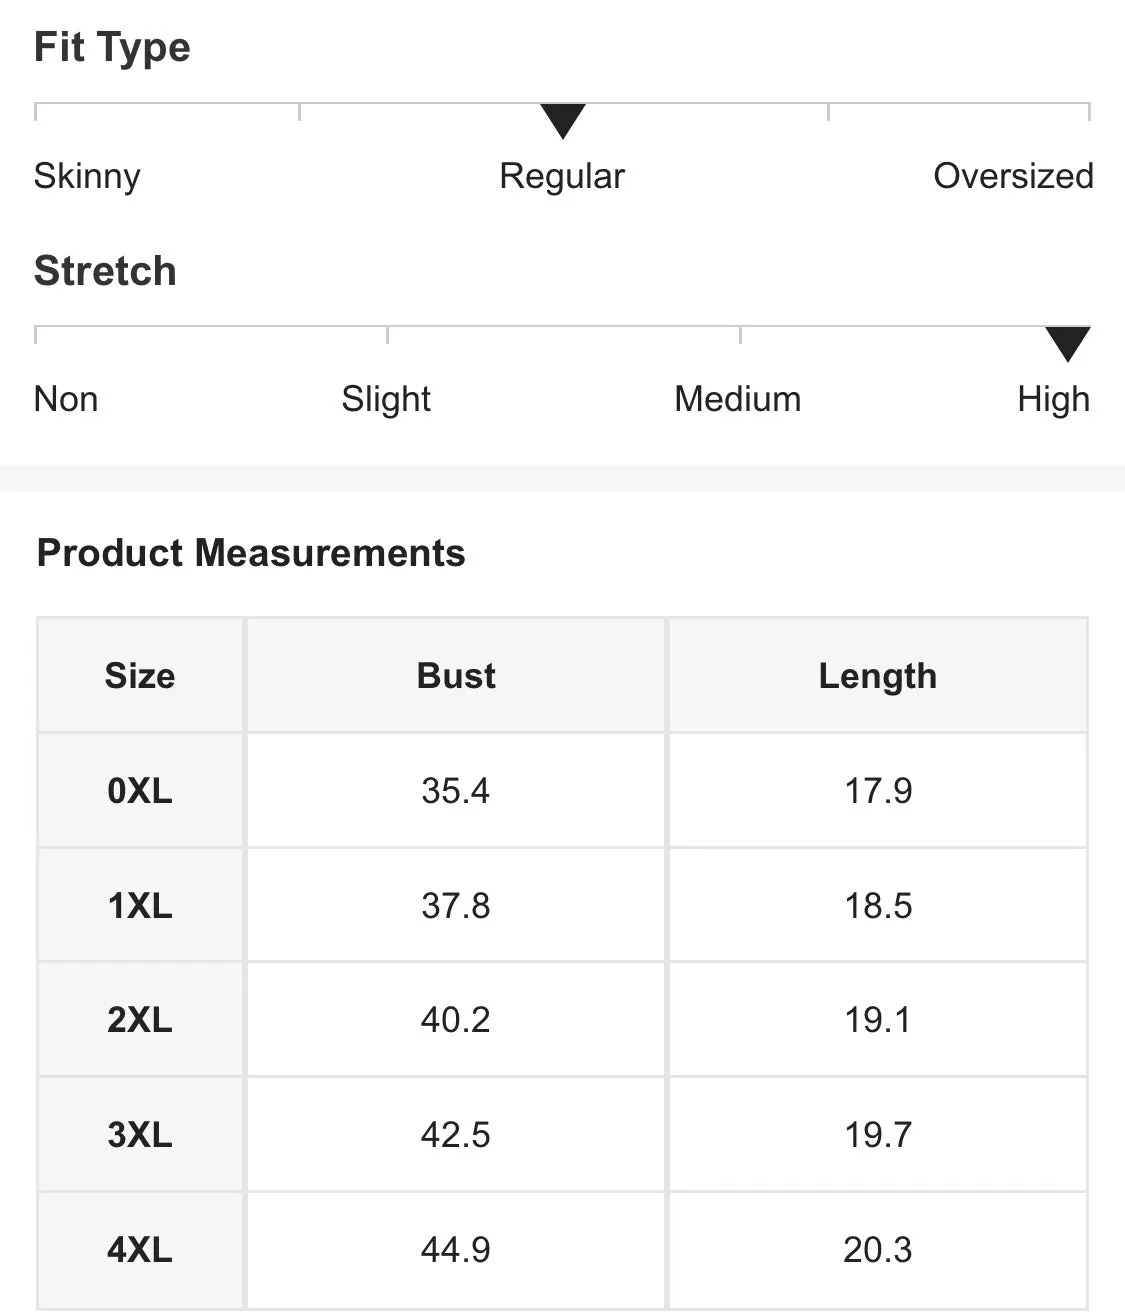The width and height of the screenshot is (1125, 1312).
Task: Select the Oversized fit label
Action: click(1013, 176)
